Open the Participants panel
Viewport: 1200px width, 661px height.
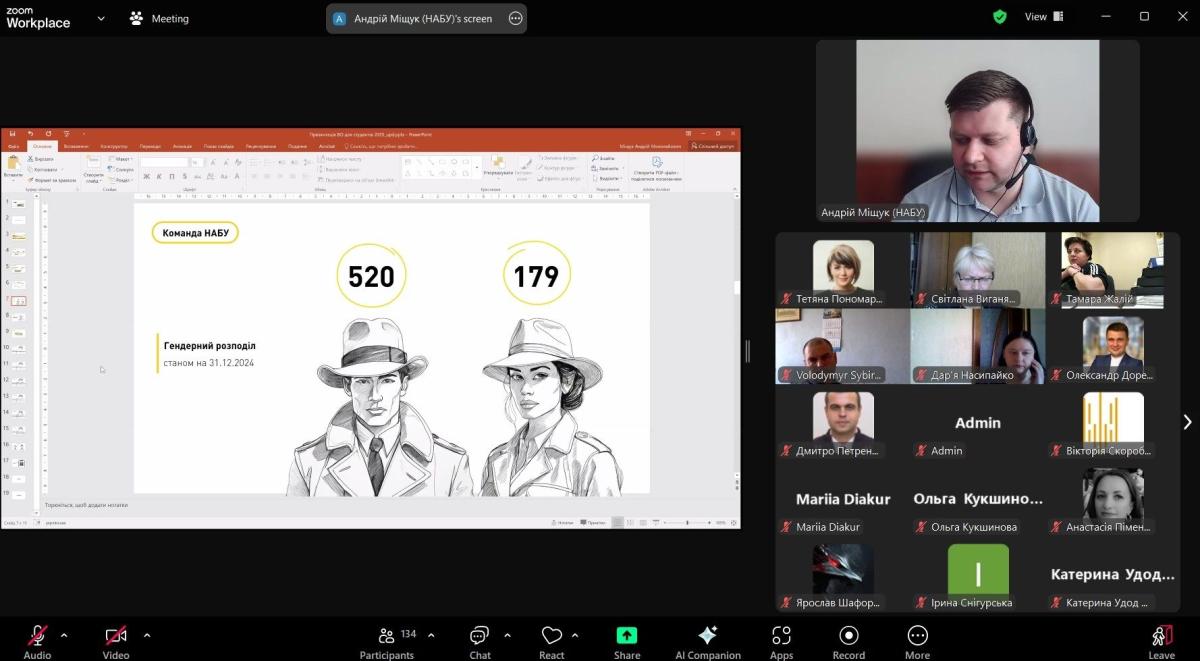[386, 637]
